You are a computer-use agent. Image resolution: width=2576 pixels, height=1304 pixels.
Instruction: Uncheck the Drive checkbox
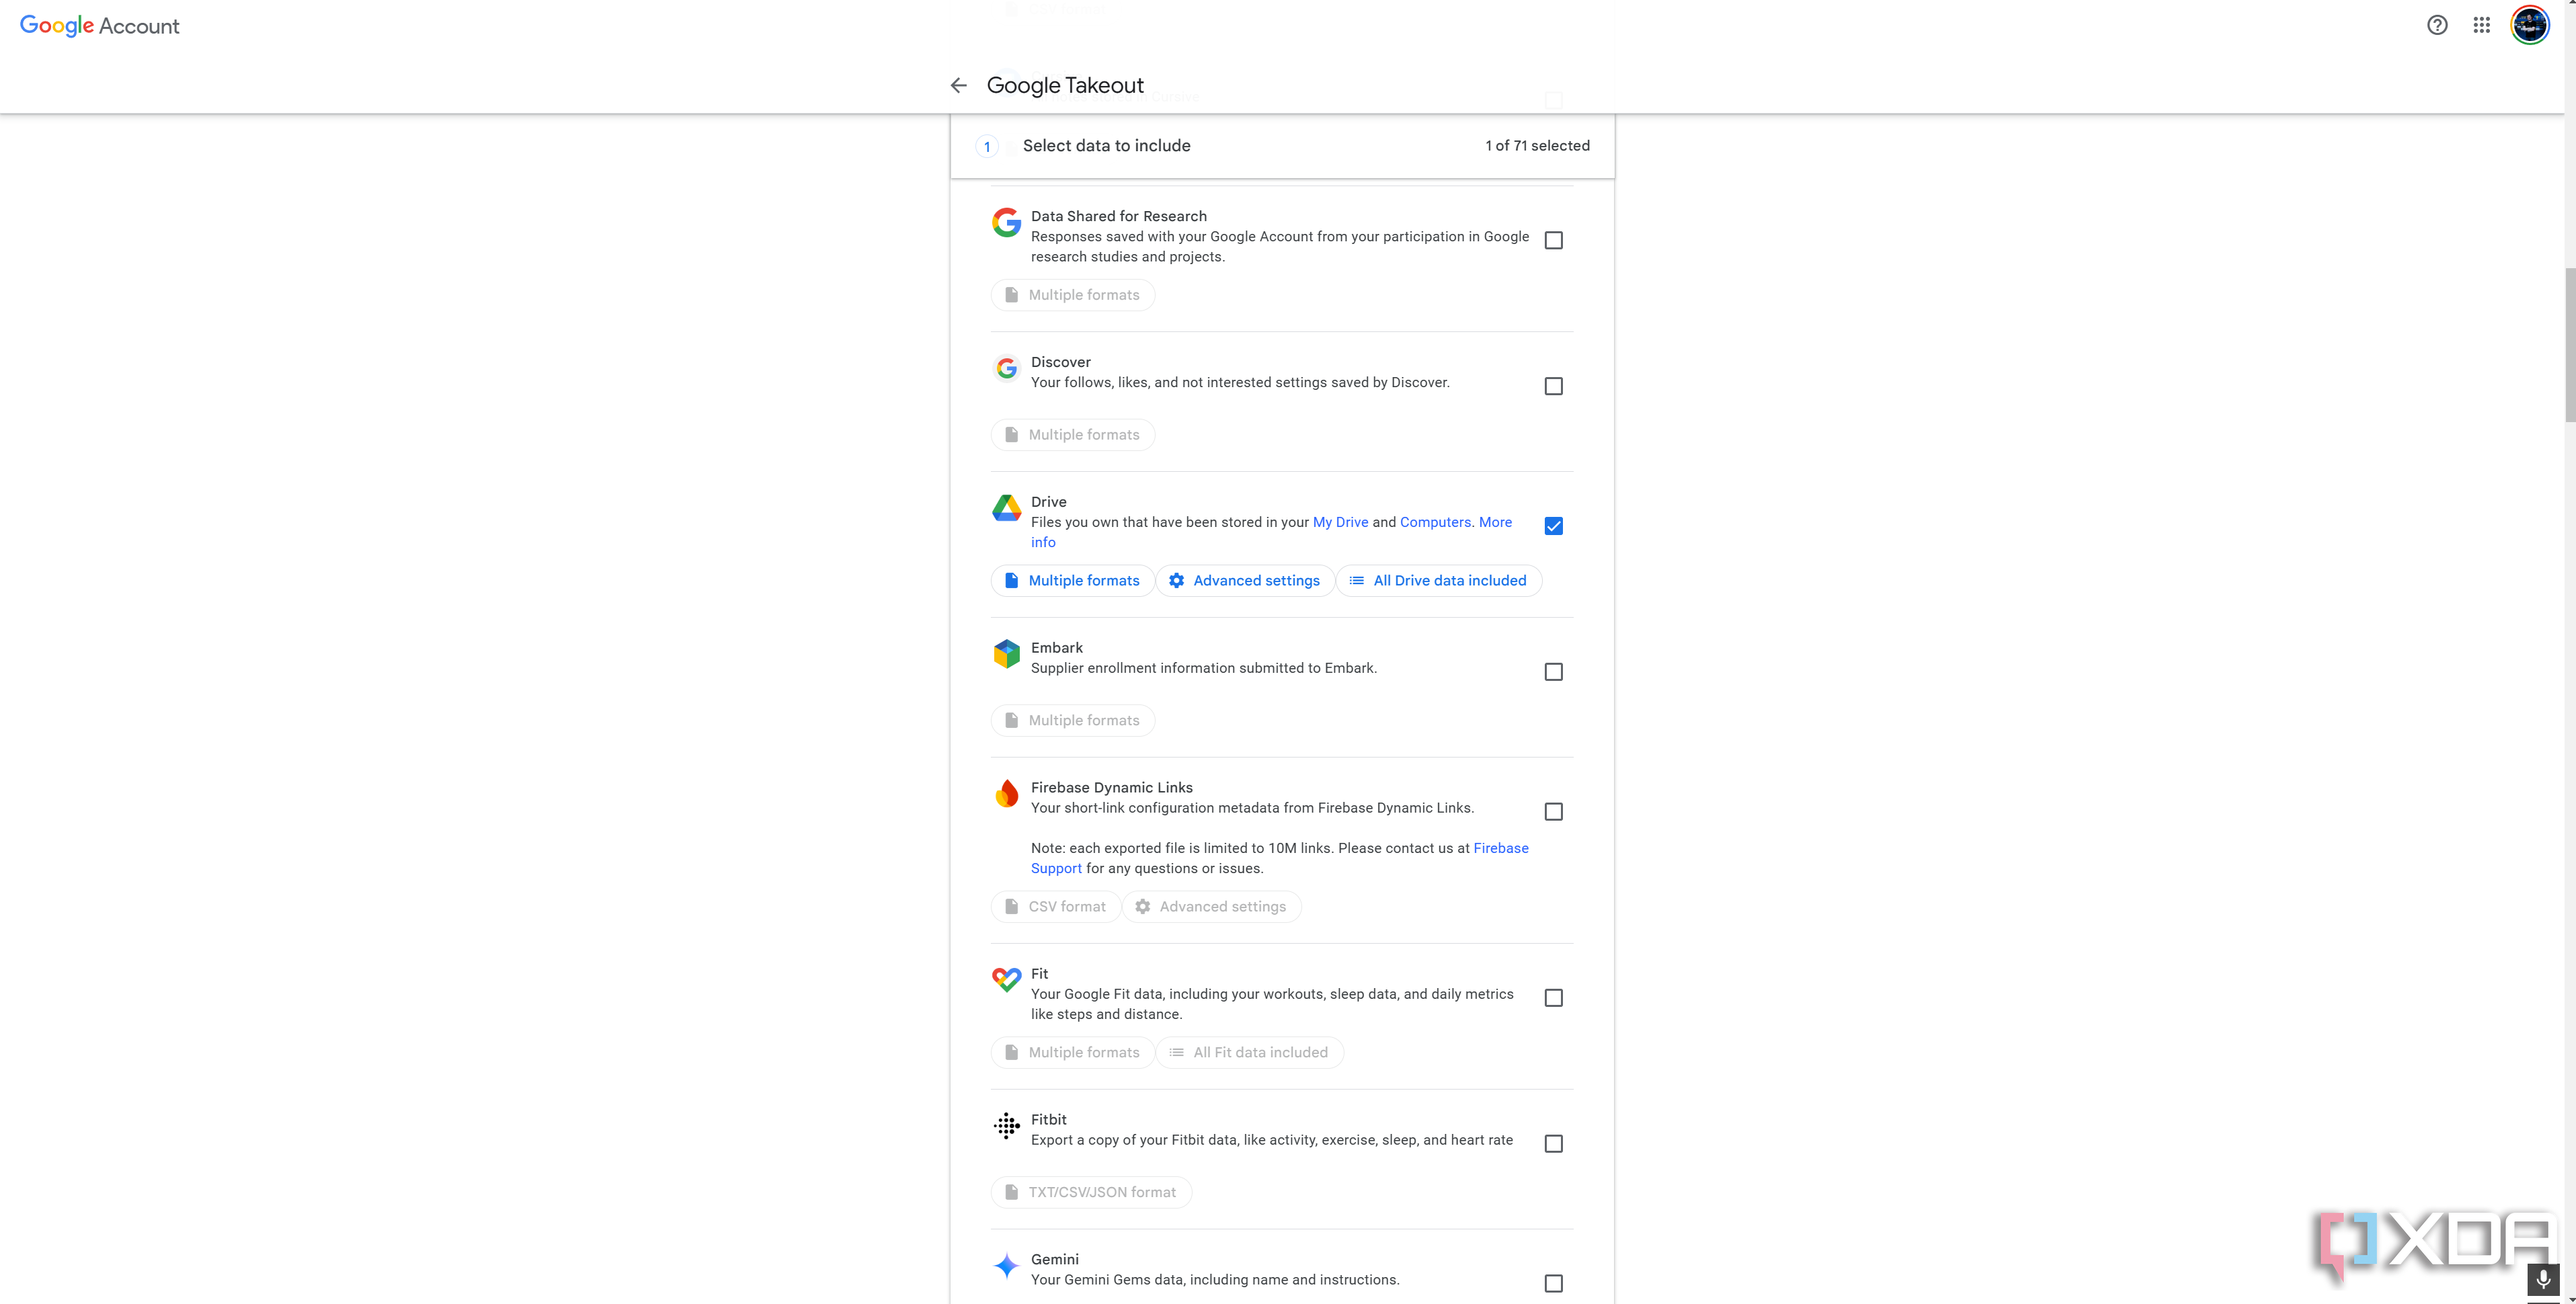pyautogui.click(x=1553, y=526)
